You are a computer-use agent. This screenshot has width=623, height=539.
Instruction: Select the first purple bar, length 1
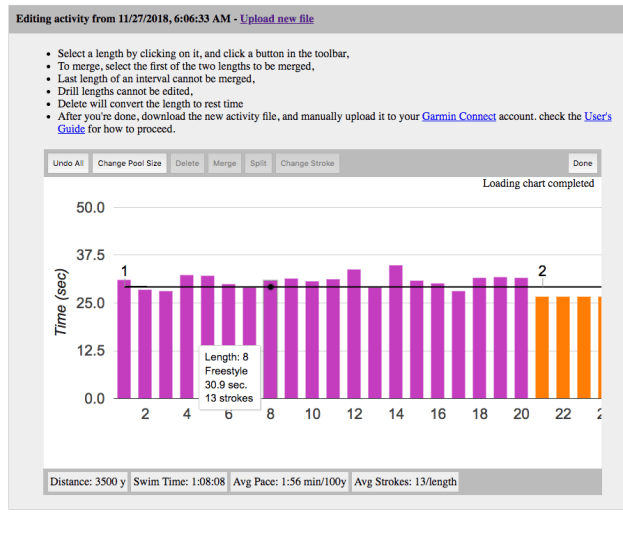click(124, 338)
